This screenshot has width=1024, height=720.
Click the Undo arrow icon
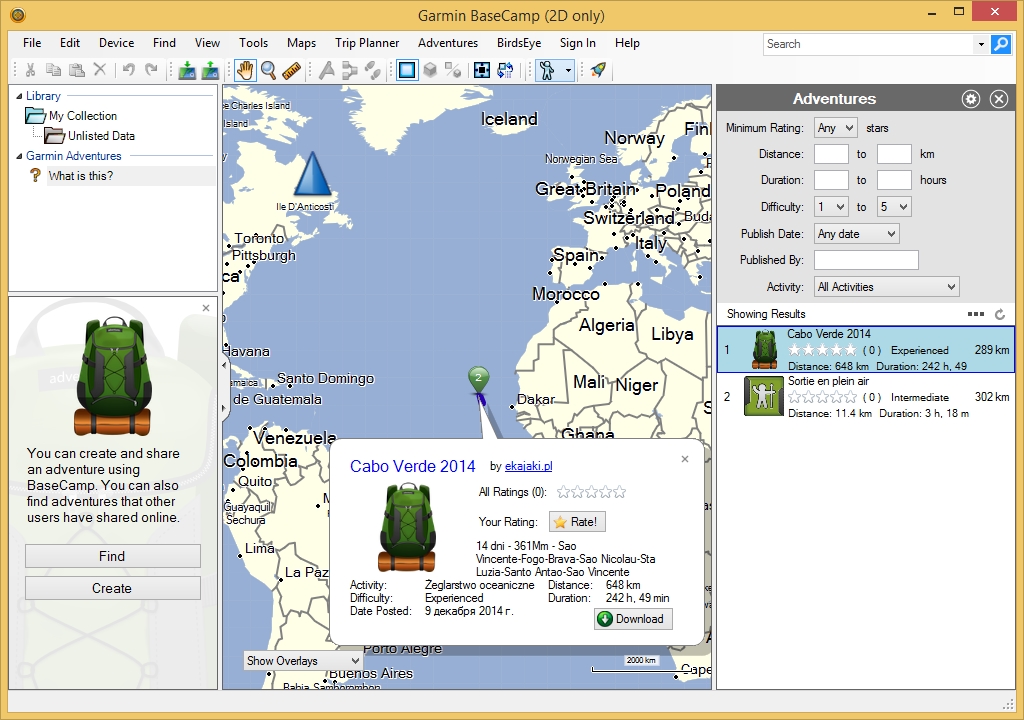129,69
